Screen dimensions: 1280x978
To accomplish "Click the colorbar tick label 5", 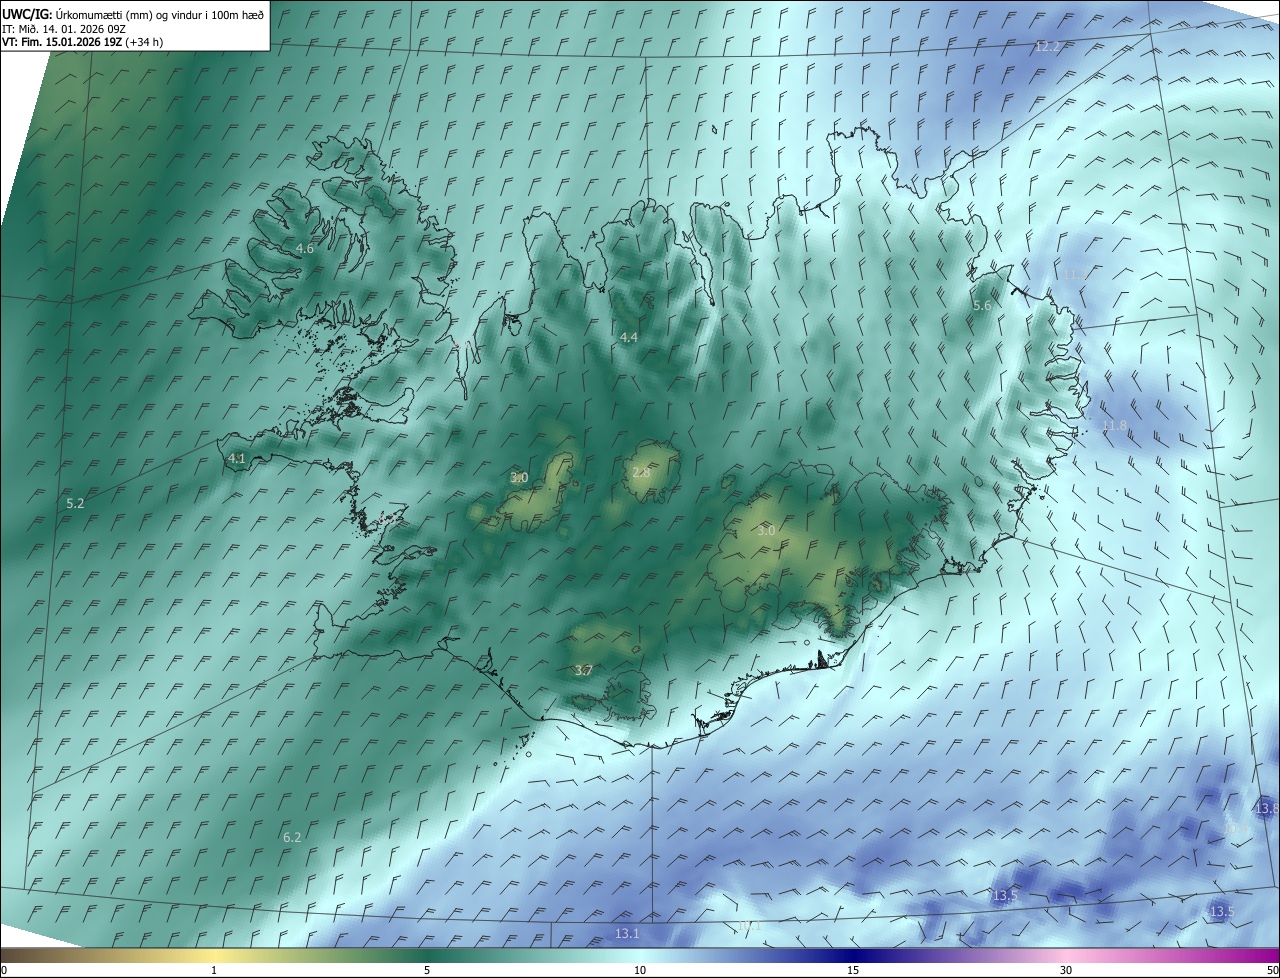I will [427, 970].
